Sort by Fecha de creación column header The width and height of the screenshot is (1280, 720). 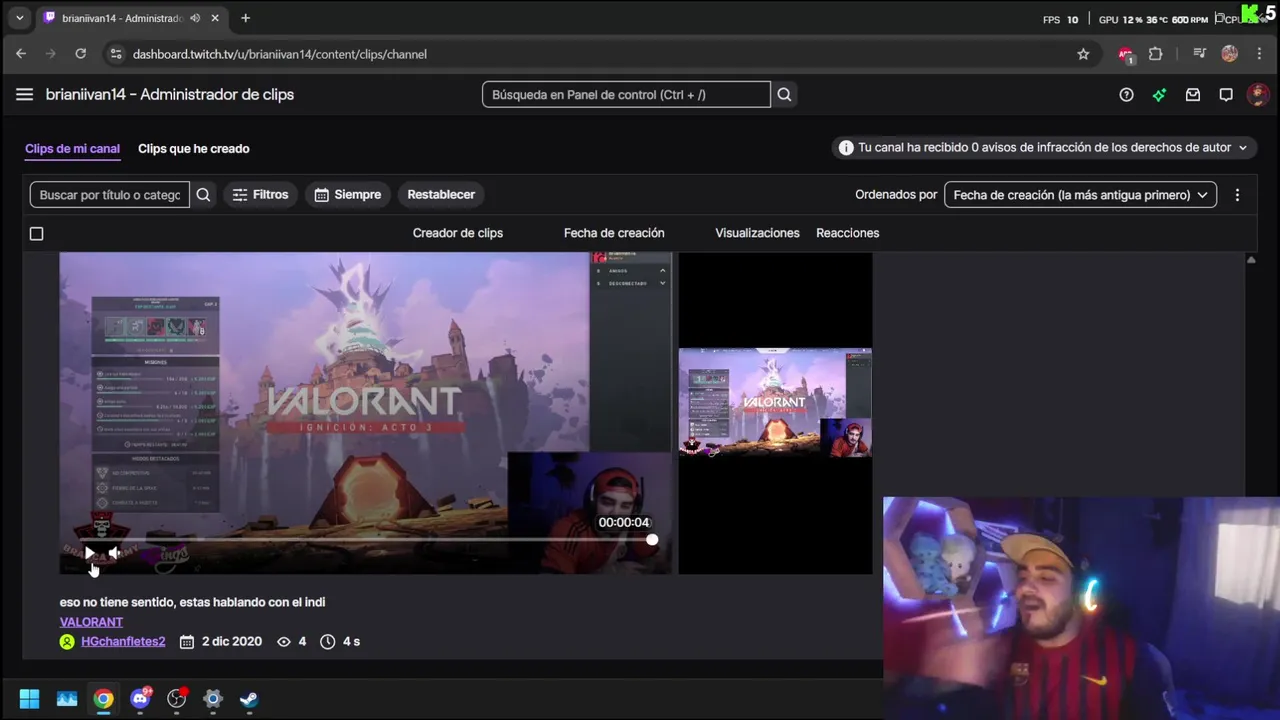point(614,233)
